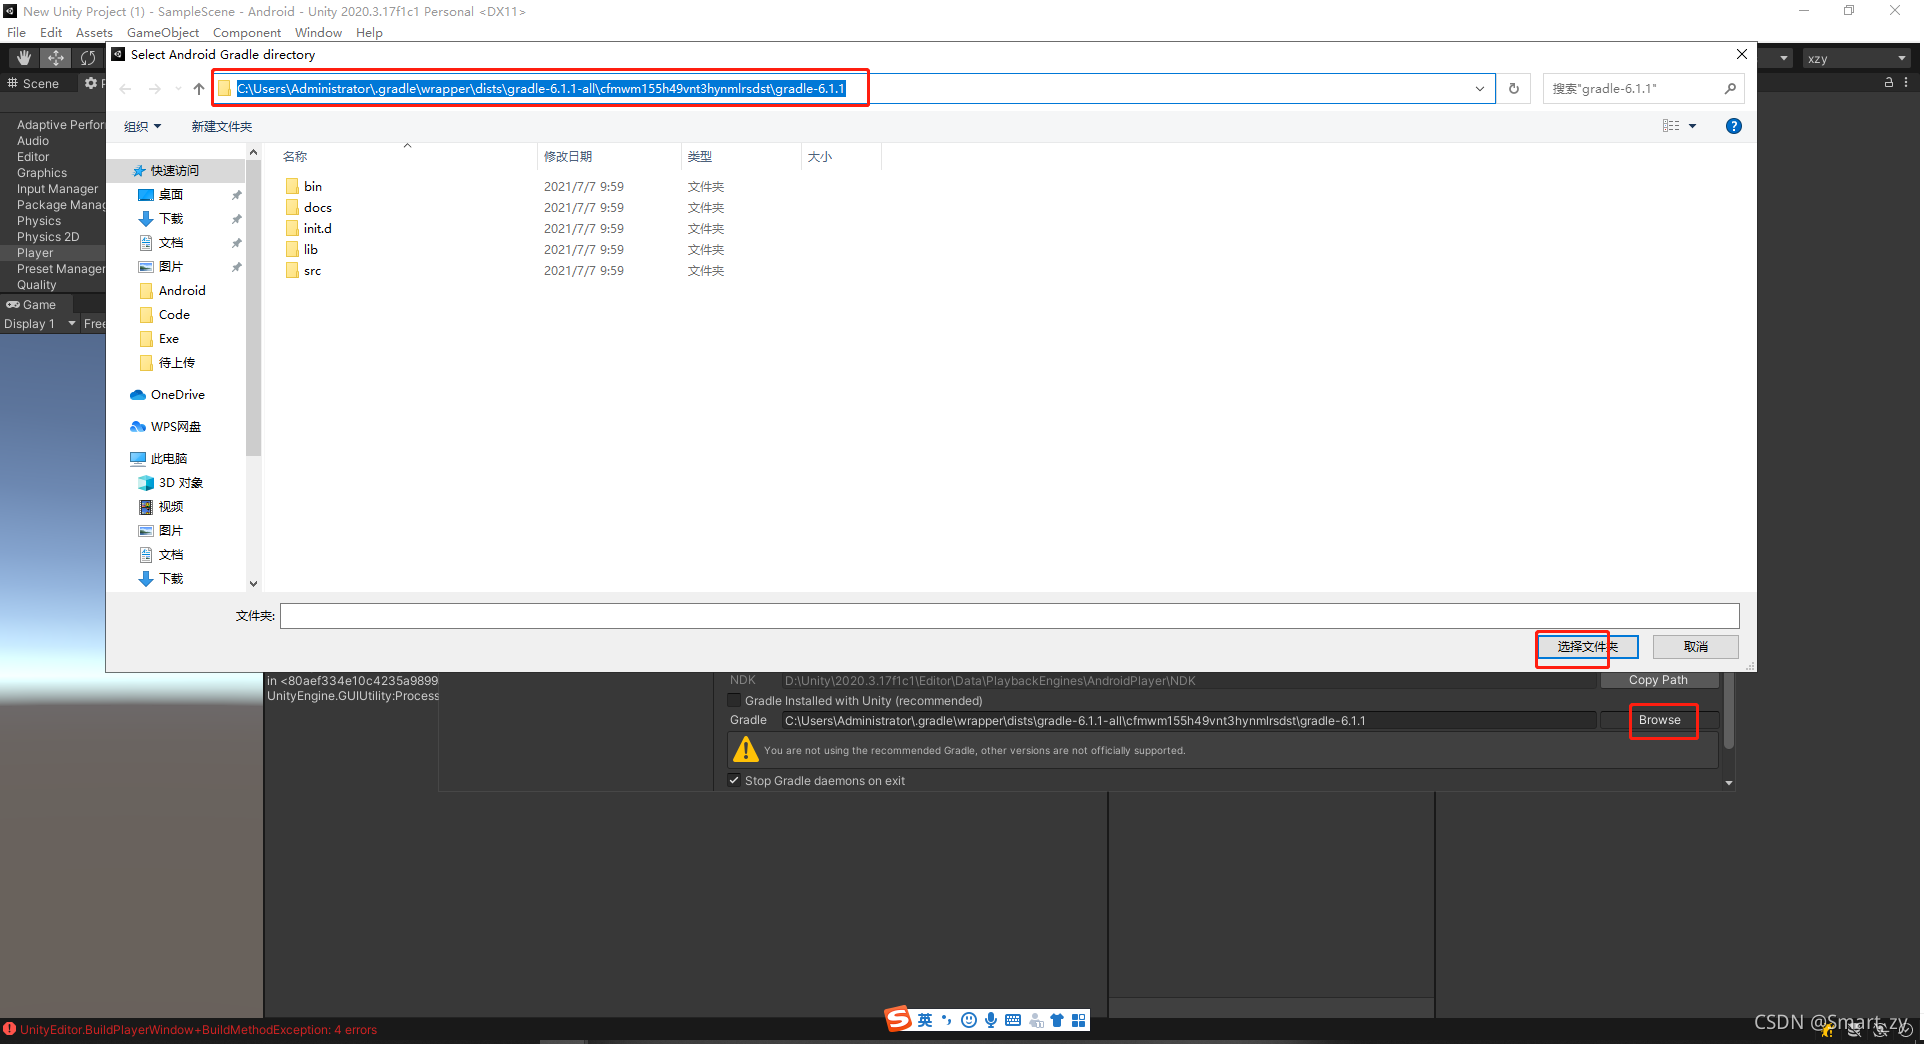This screenshot has width=1924, height=1044.
Task: Toggle Gradle Installed with Unity checkbox
Action: tap(734, 700)
